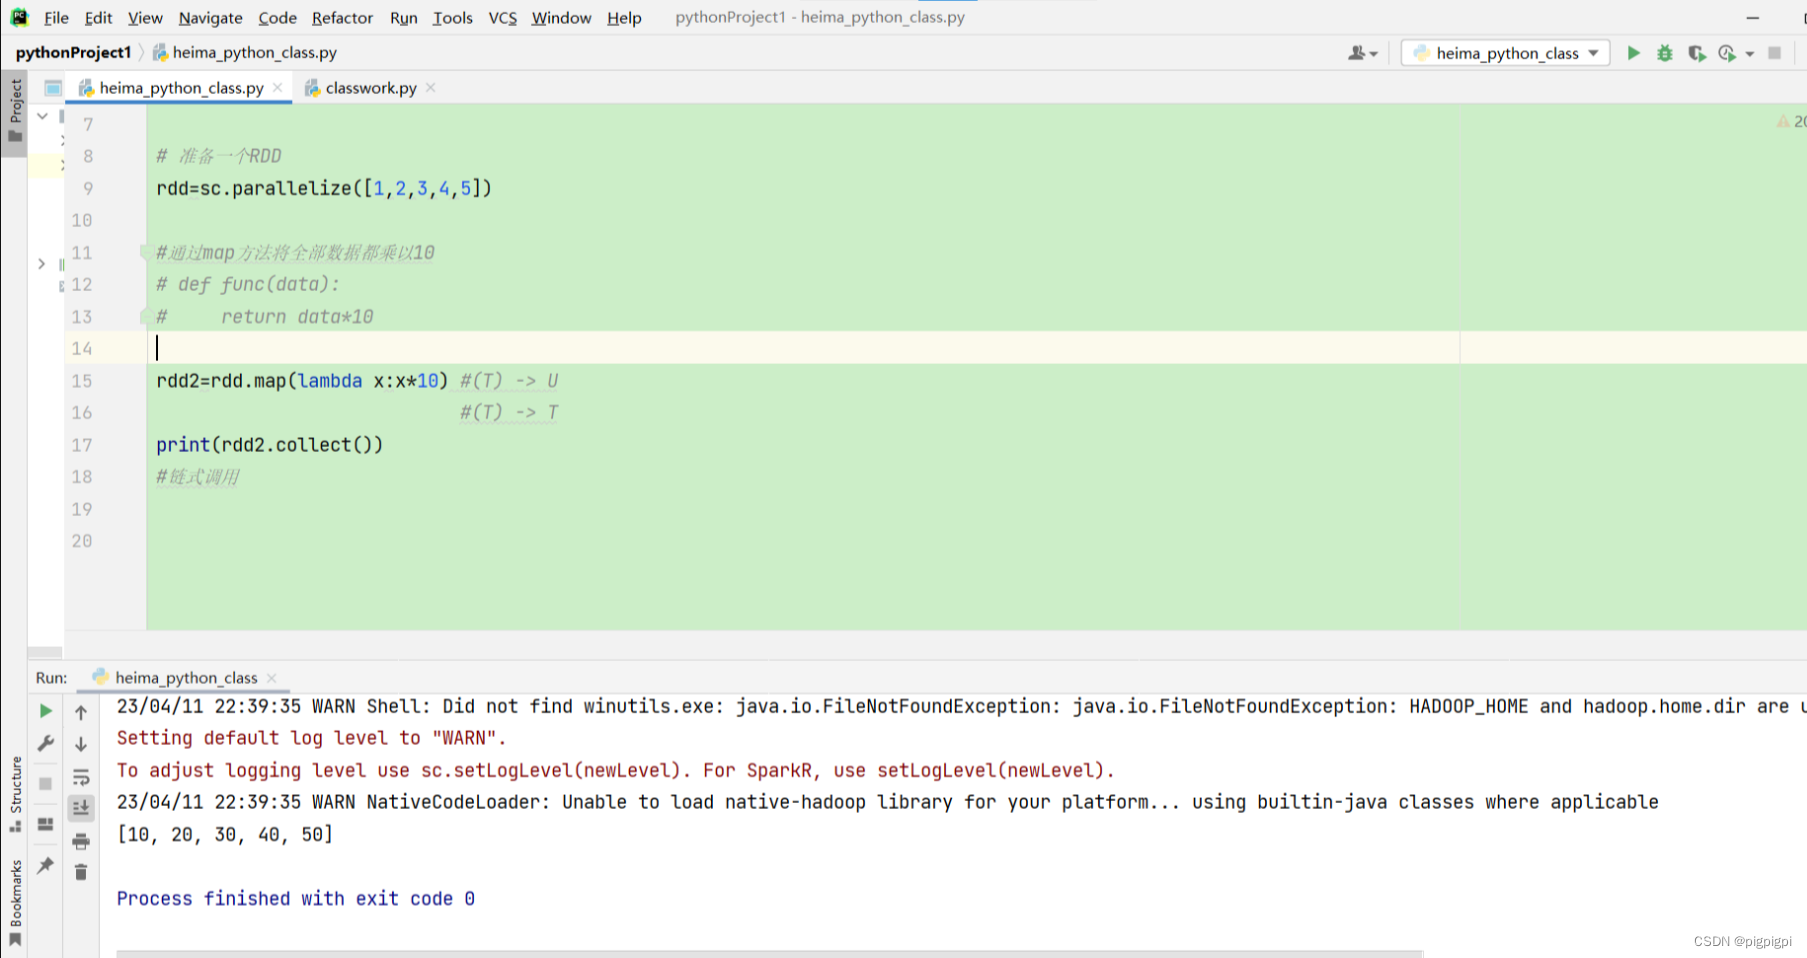The height and width of the screenshot is (958, 1807).
Task: Open run configuration wrench settings
Action: (46, 744)
